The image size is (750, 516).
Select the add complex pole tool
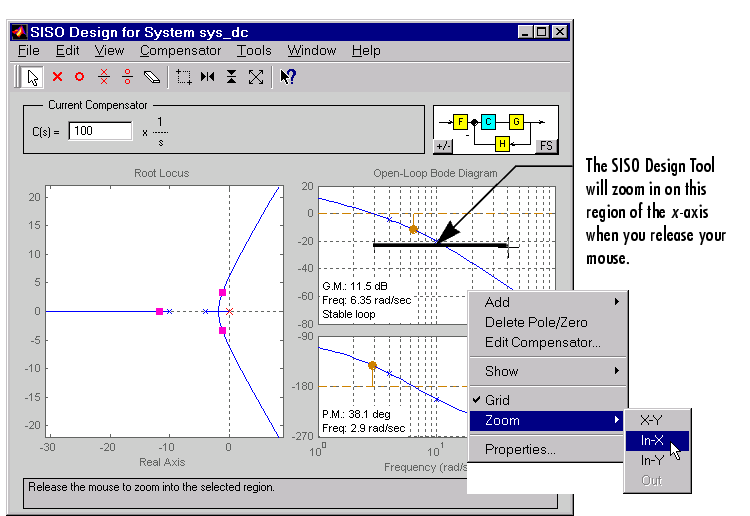pos(103,76)
